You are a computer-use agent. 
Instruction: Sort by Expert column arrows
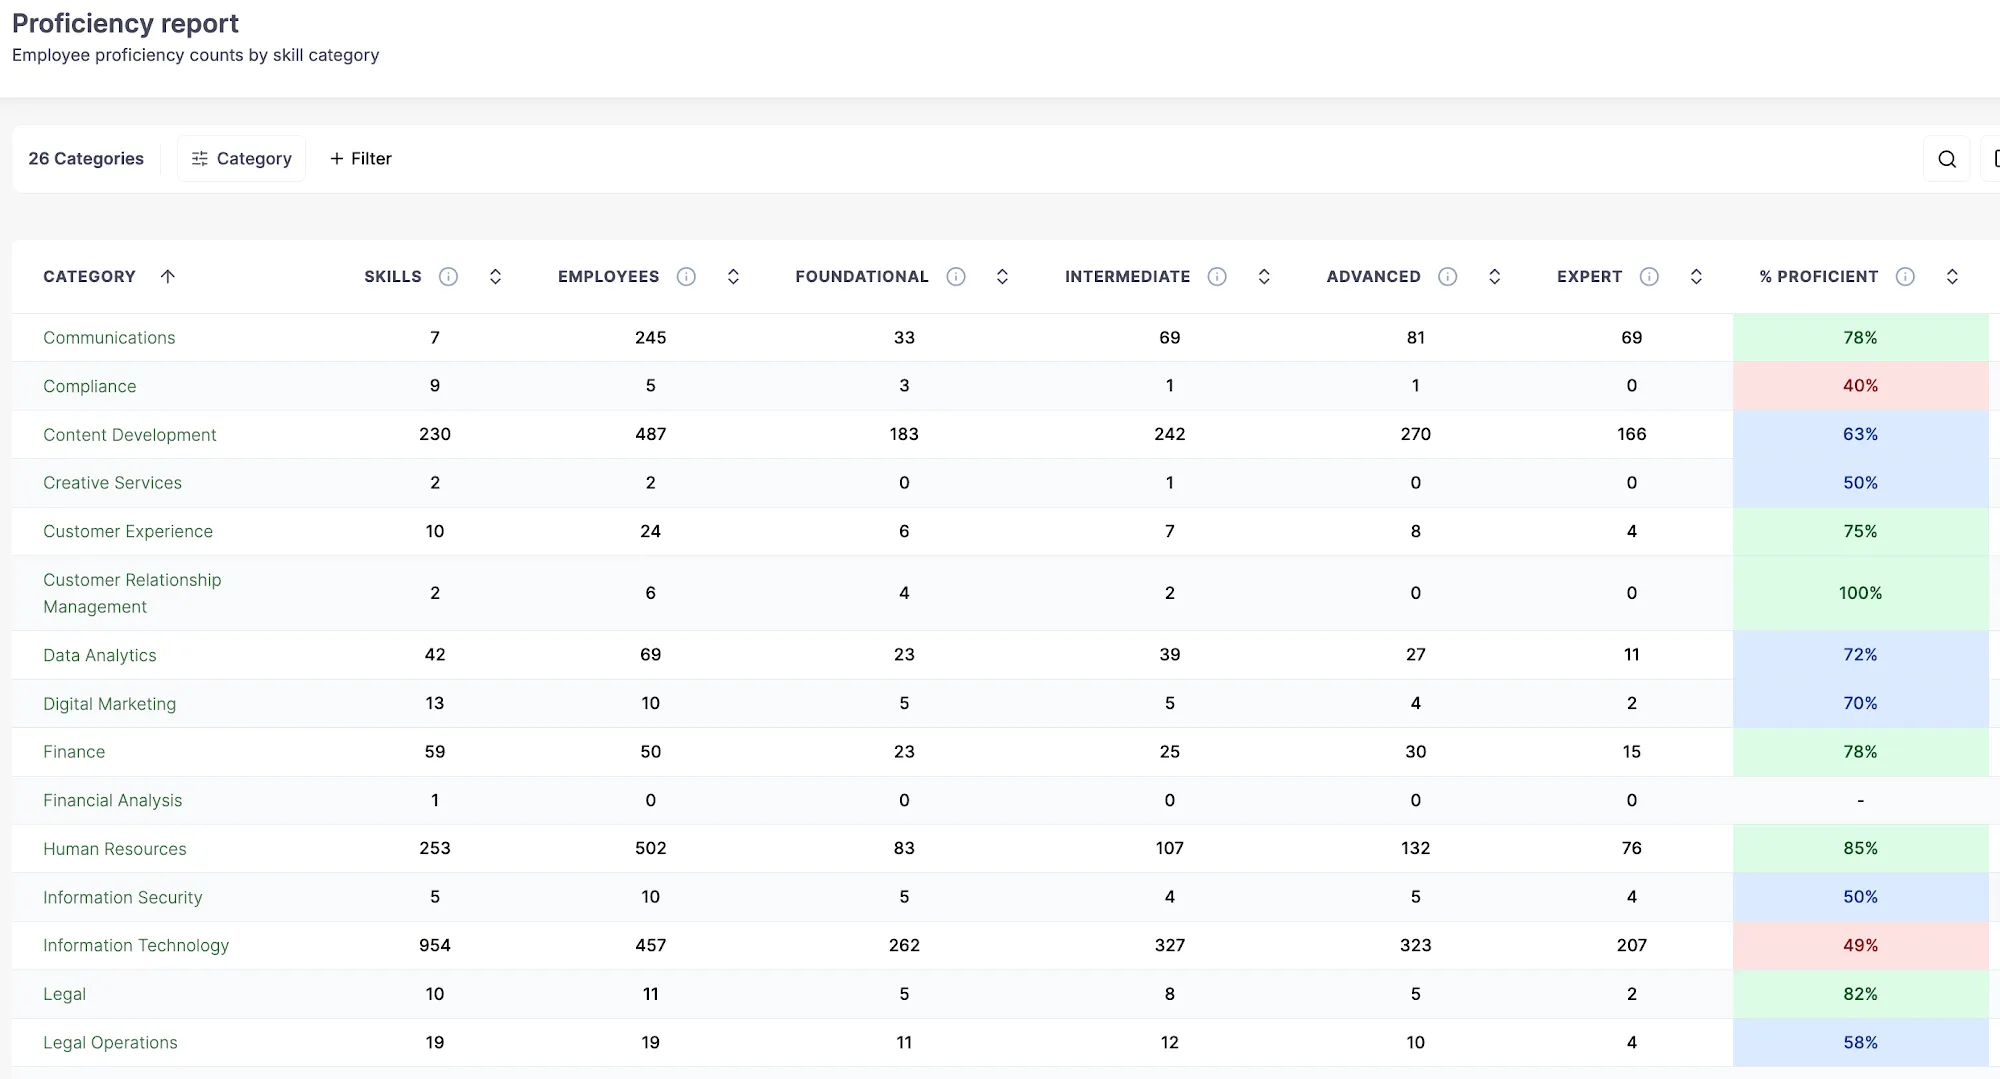click(x=1696, y=276)
